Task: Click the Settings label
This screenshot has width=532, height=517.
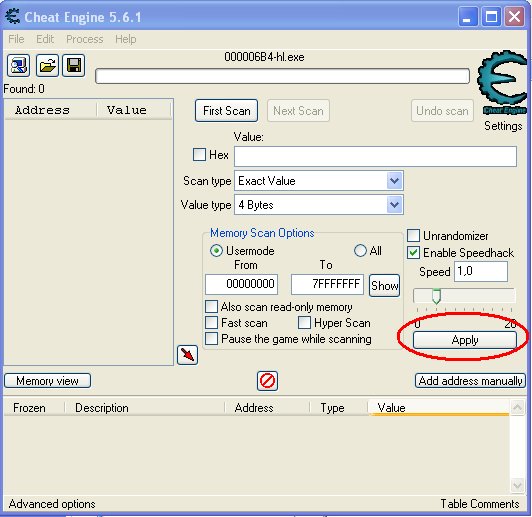Action: [x=503, y=126]
